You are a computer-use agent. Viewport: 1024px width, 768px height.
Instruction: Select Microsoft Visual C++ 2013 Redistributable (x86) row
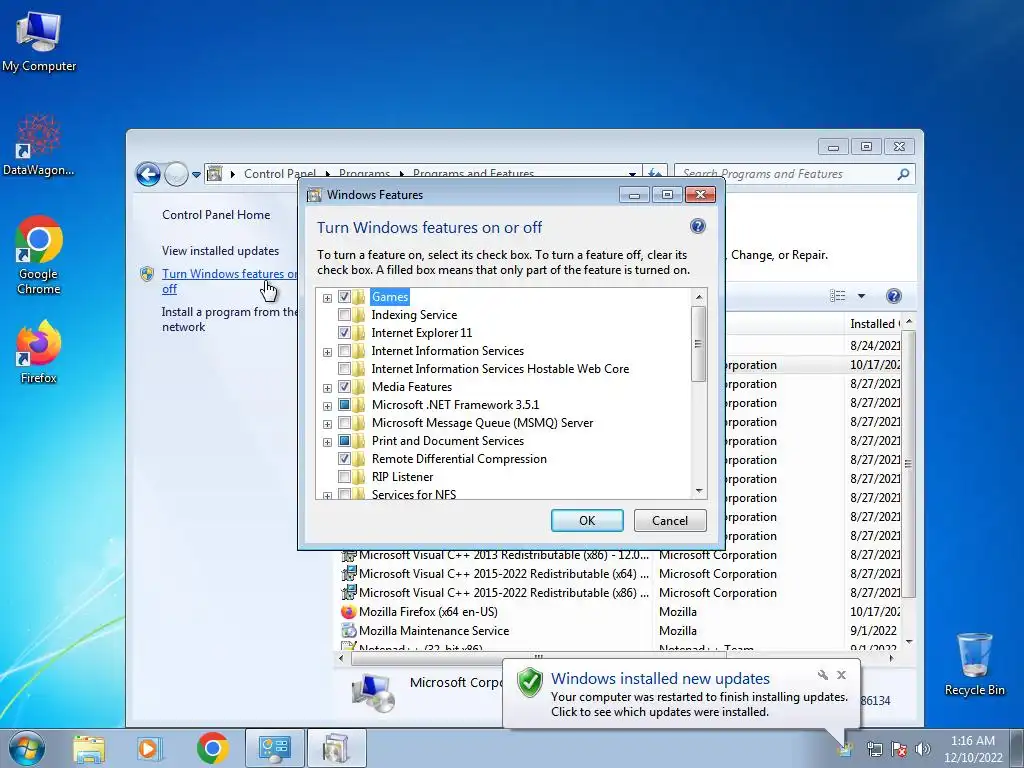tap(494, 555)
